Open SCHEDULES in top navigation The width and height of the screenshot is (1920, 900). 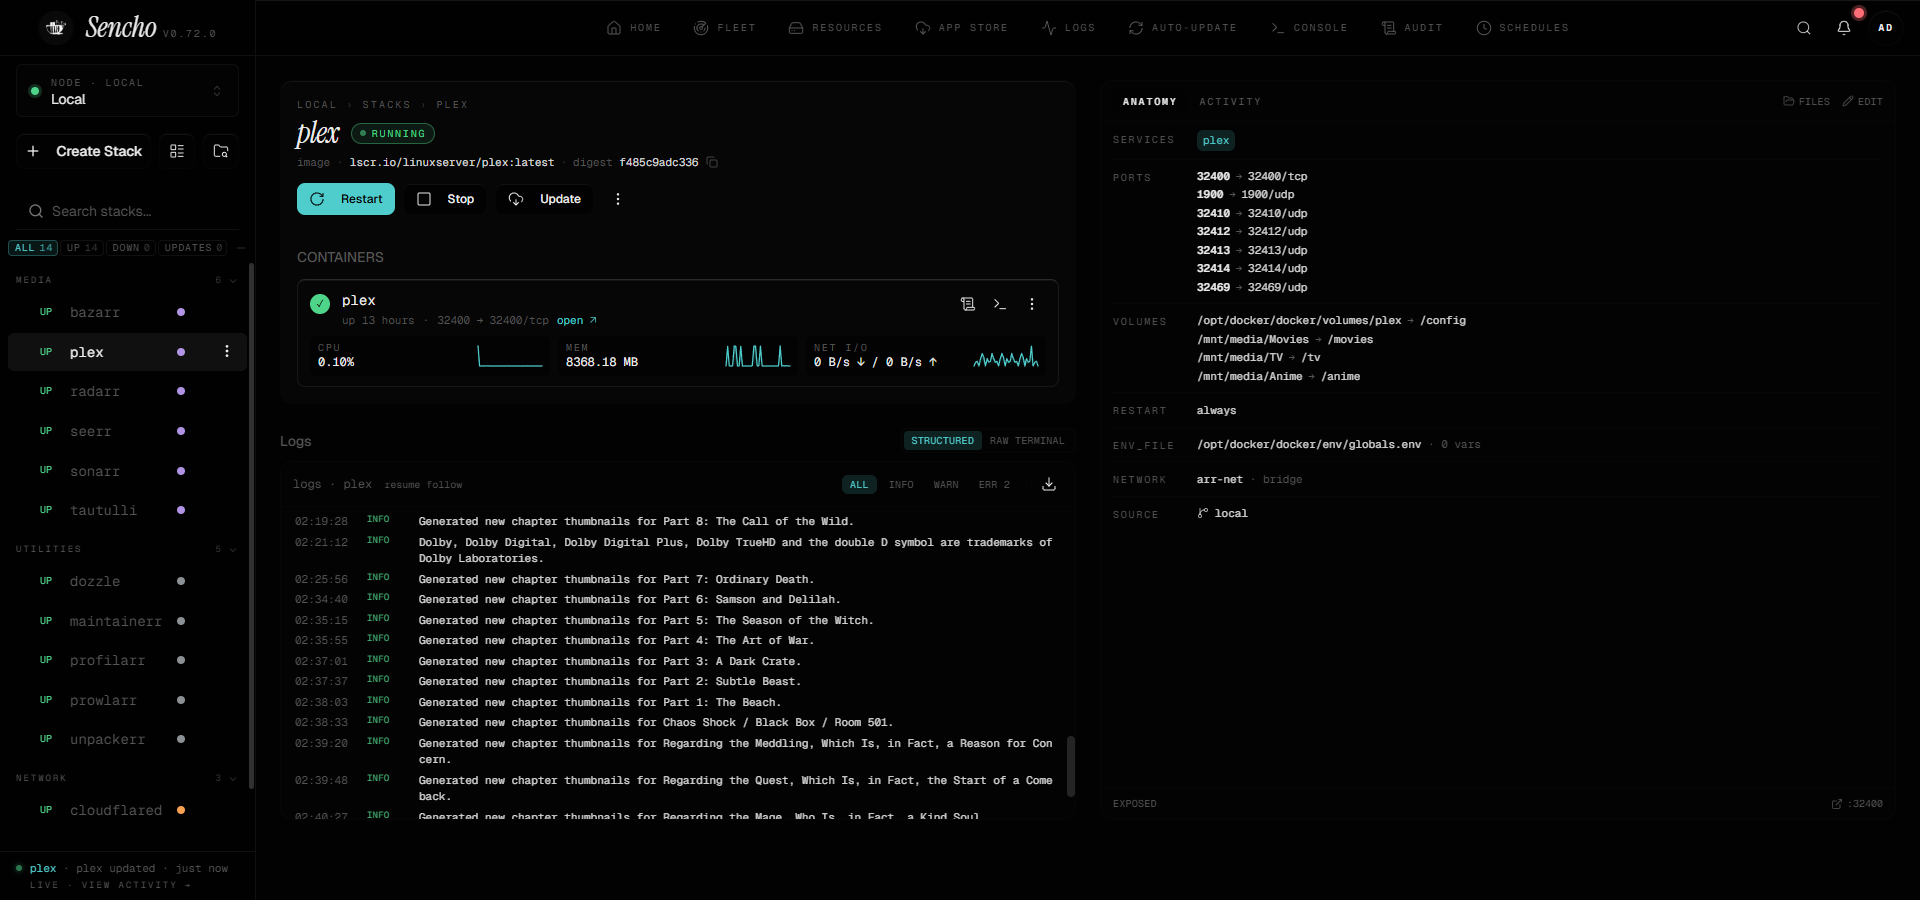(x=1523, y=28)
